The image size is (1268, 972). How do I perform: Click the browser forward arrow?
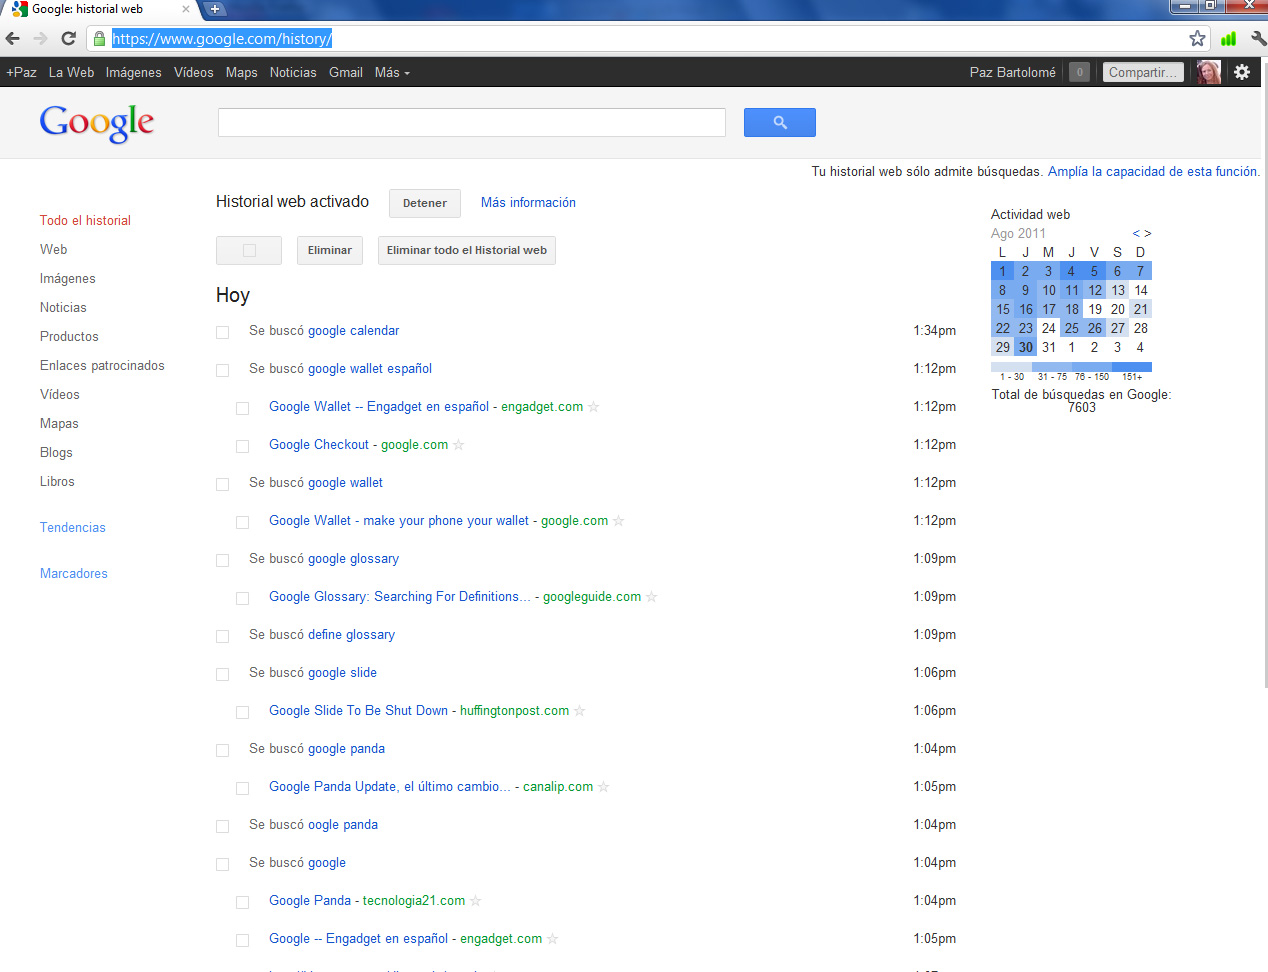coord(41,39)
